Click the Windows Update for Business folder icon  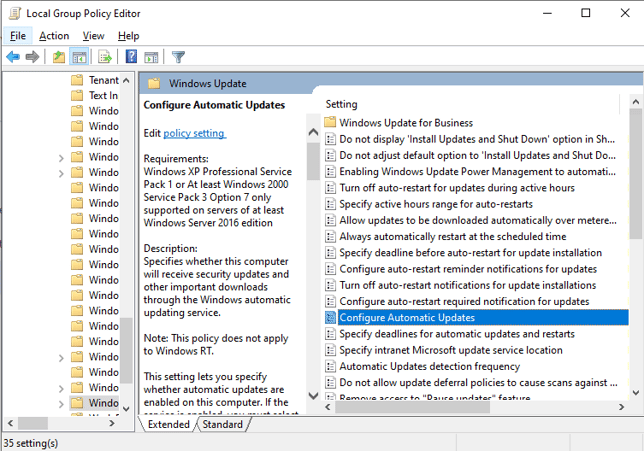tap(330, 123)
